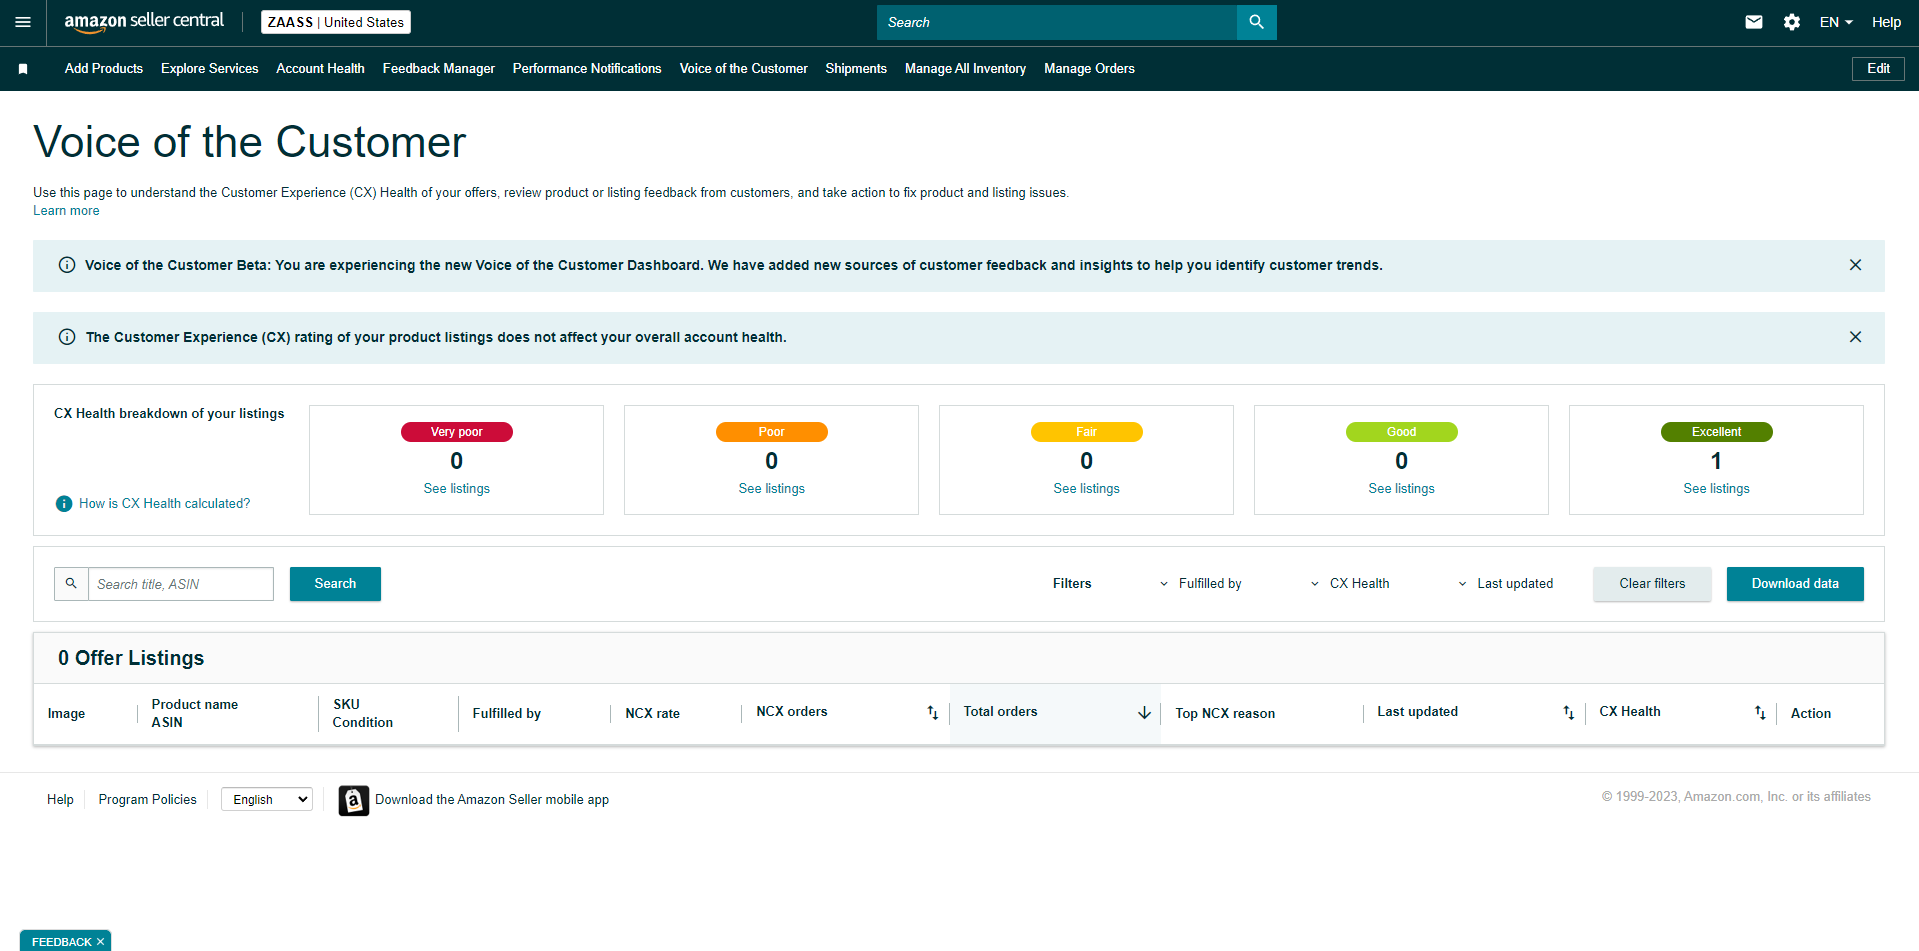This screenshot has height=951, width=1919.
Task: See listings under Excellent
Action: [1717, 489]
